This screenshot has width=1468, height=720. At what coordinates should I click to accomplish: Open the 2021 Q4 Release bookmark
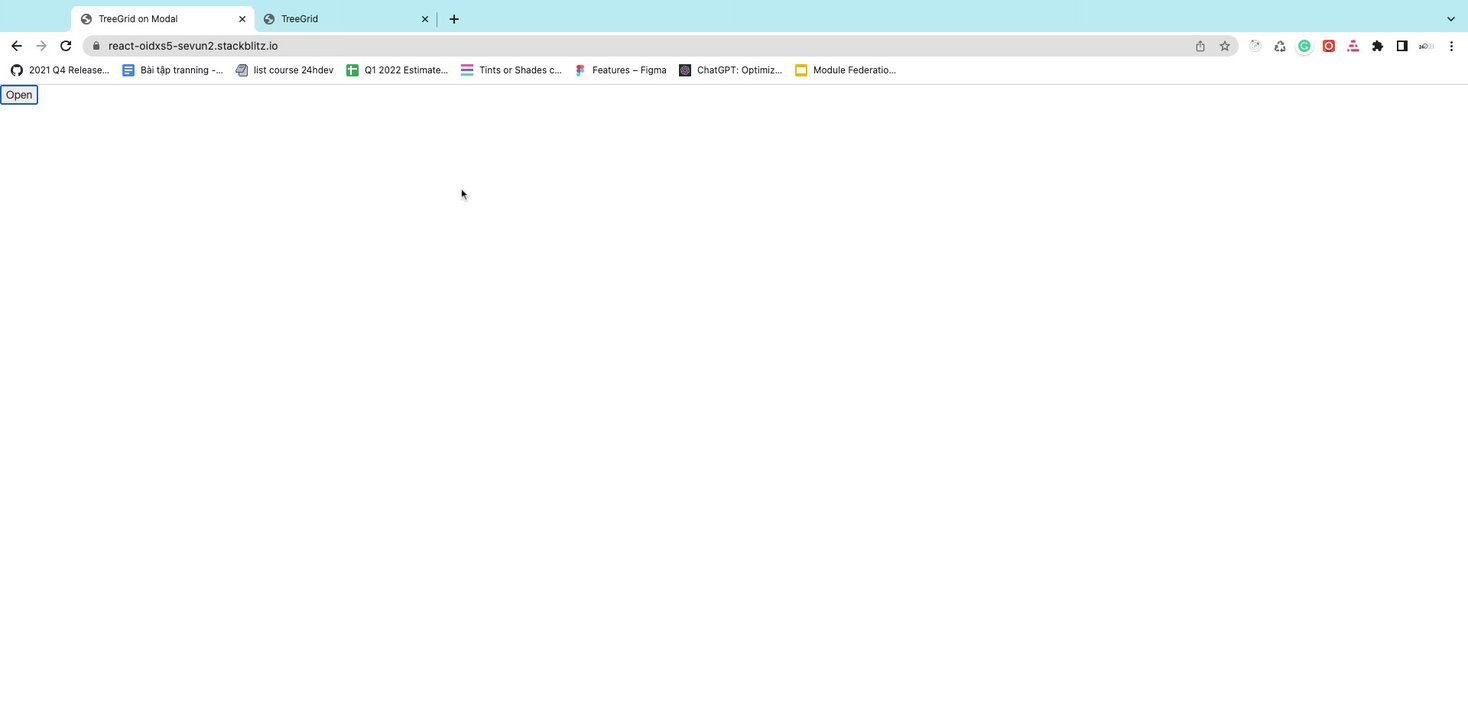[60, 70]
